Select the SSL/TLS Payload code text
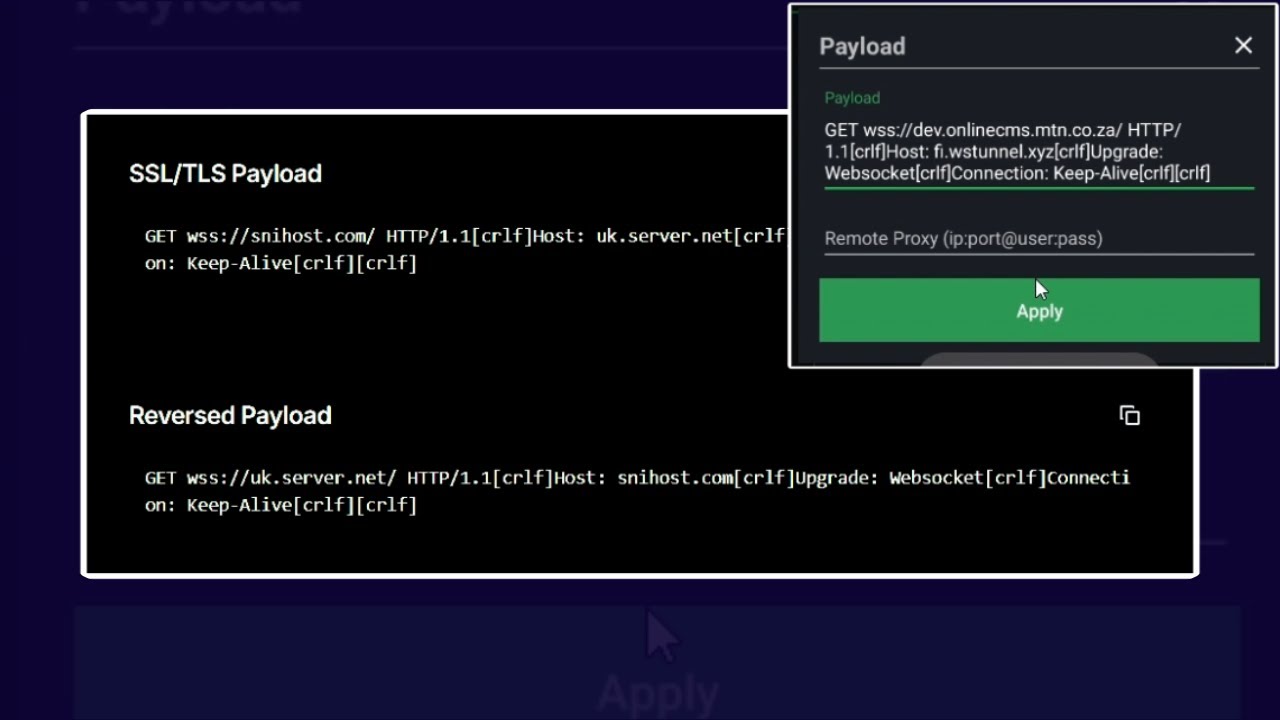 click(x=466, y=249)
